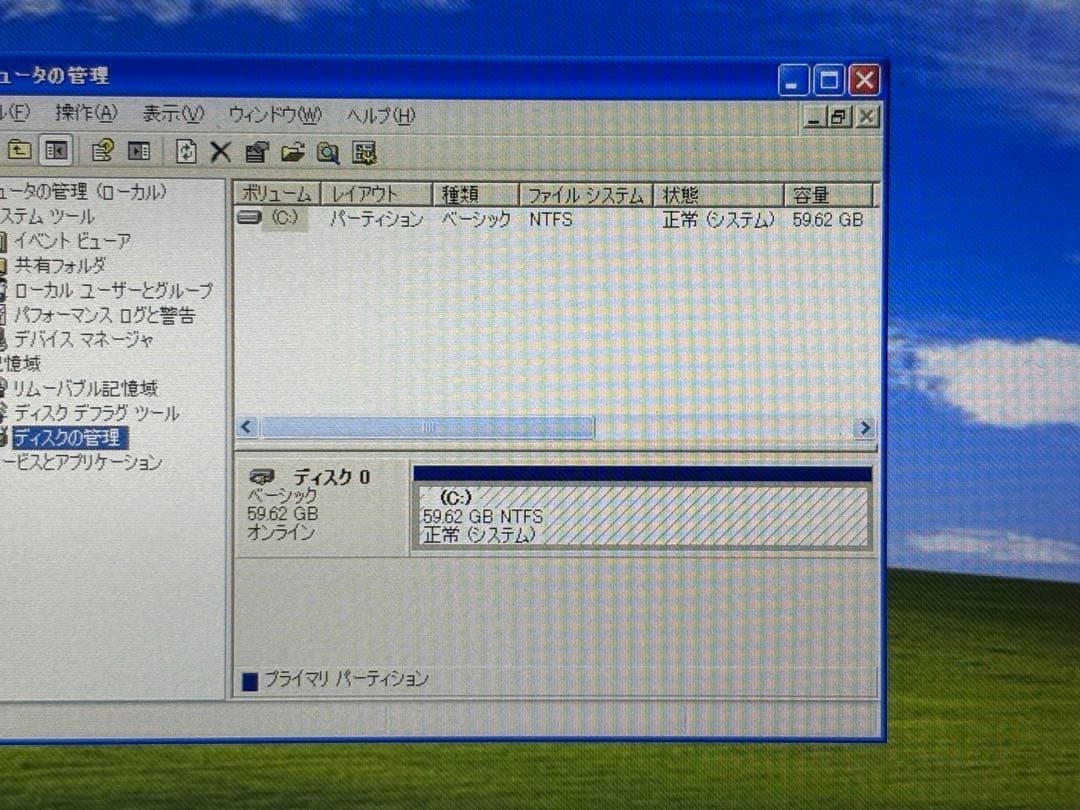This screenshot has width=1080, height=810.
Task: Open the ヘルプ(H) menu
Action: coord(382,115)
